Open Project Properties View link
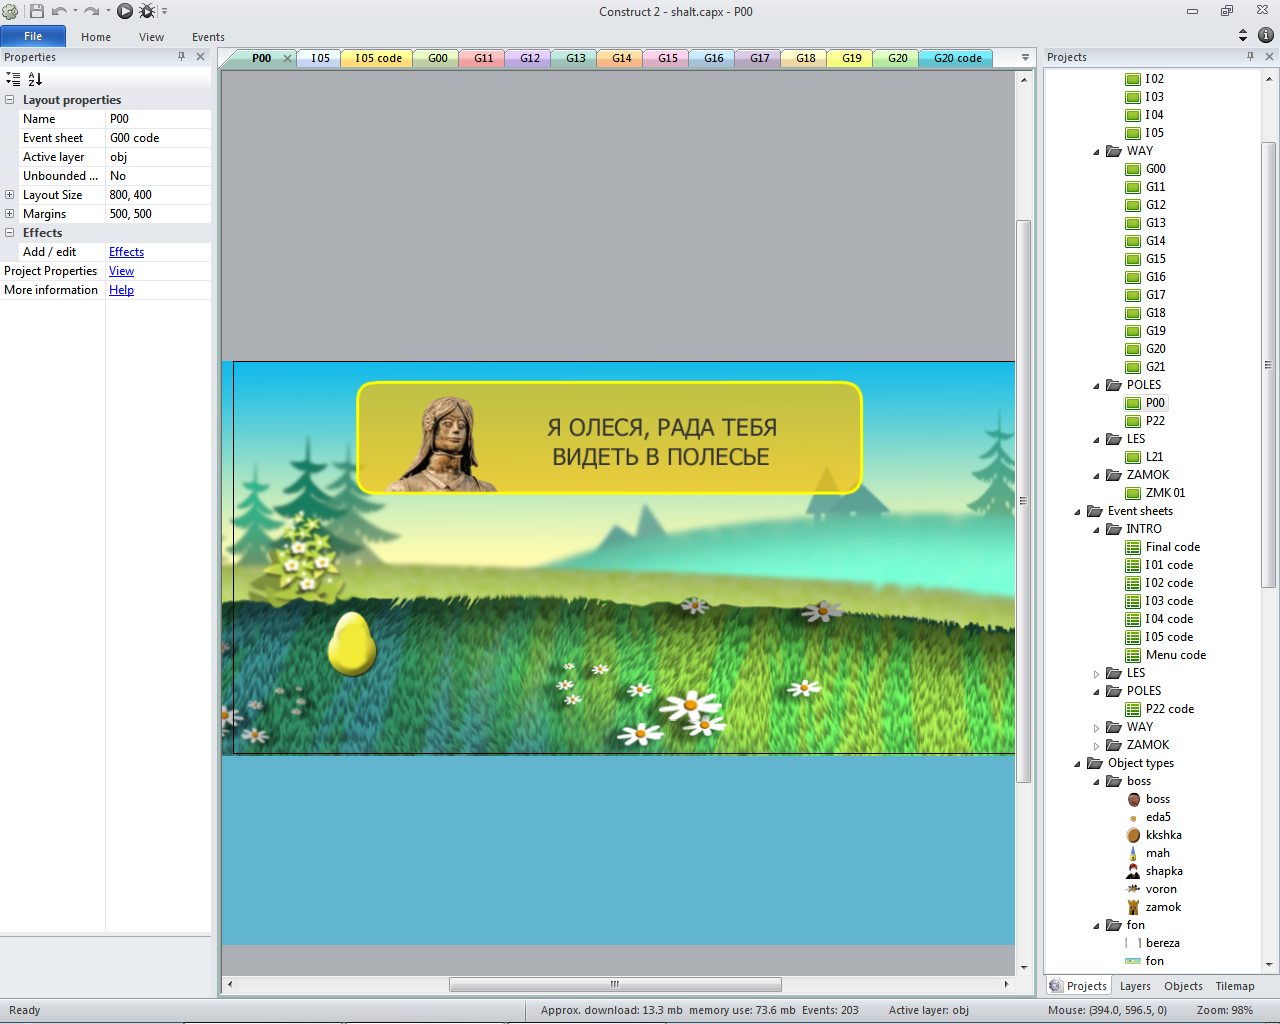This screenshot has height=1024, width=1280. click(121, 271)
